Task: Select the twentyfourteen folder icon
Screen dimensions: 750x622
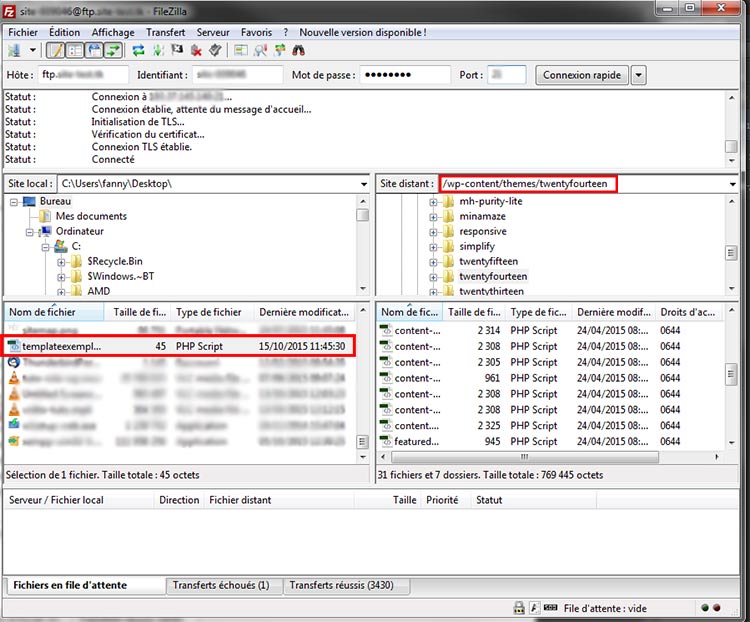Action: [x=448, y=276]
